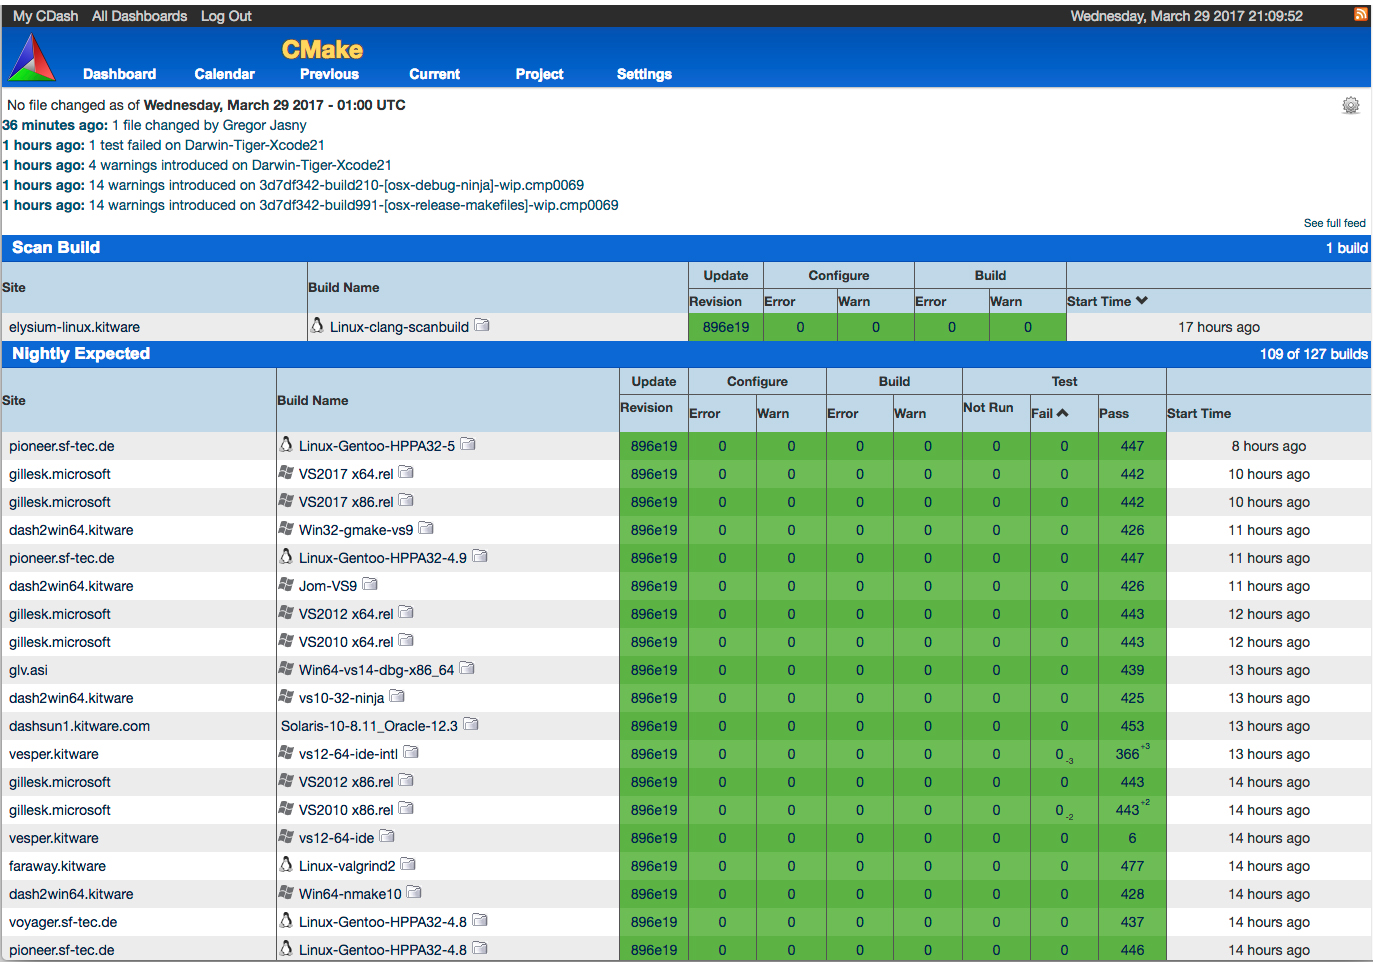Click the Windows icon beside Win32-gmake-vs9

coord(286,528)
